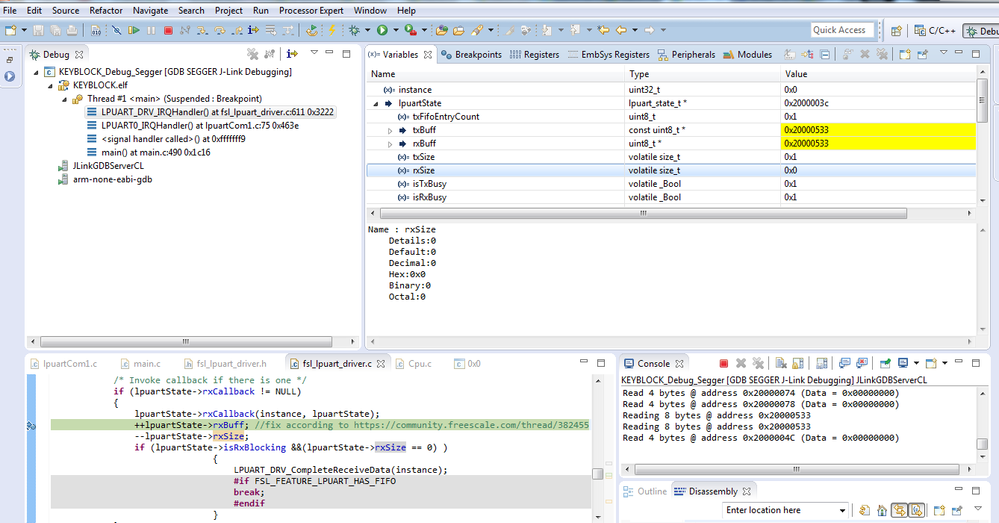Click Disassembly Home icon
Screen dimensions: 999x523
(x=882, y=510)
